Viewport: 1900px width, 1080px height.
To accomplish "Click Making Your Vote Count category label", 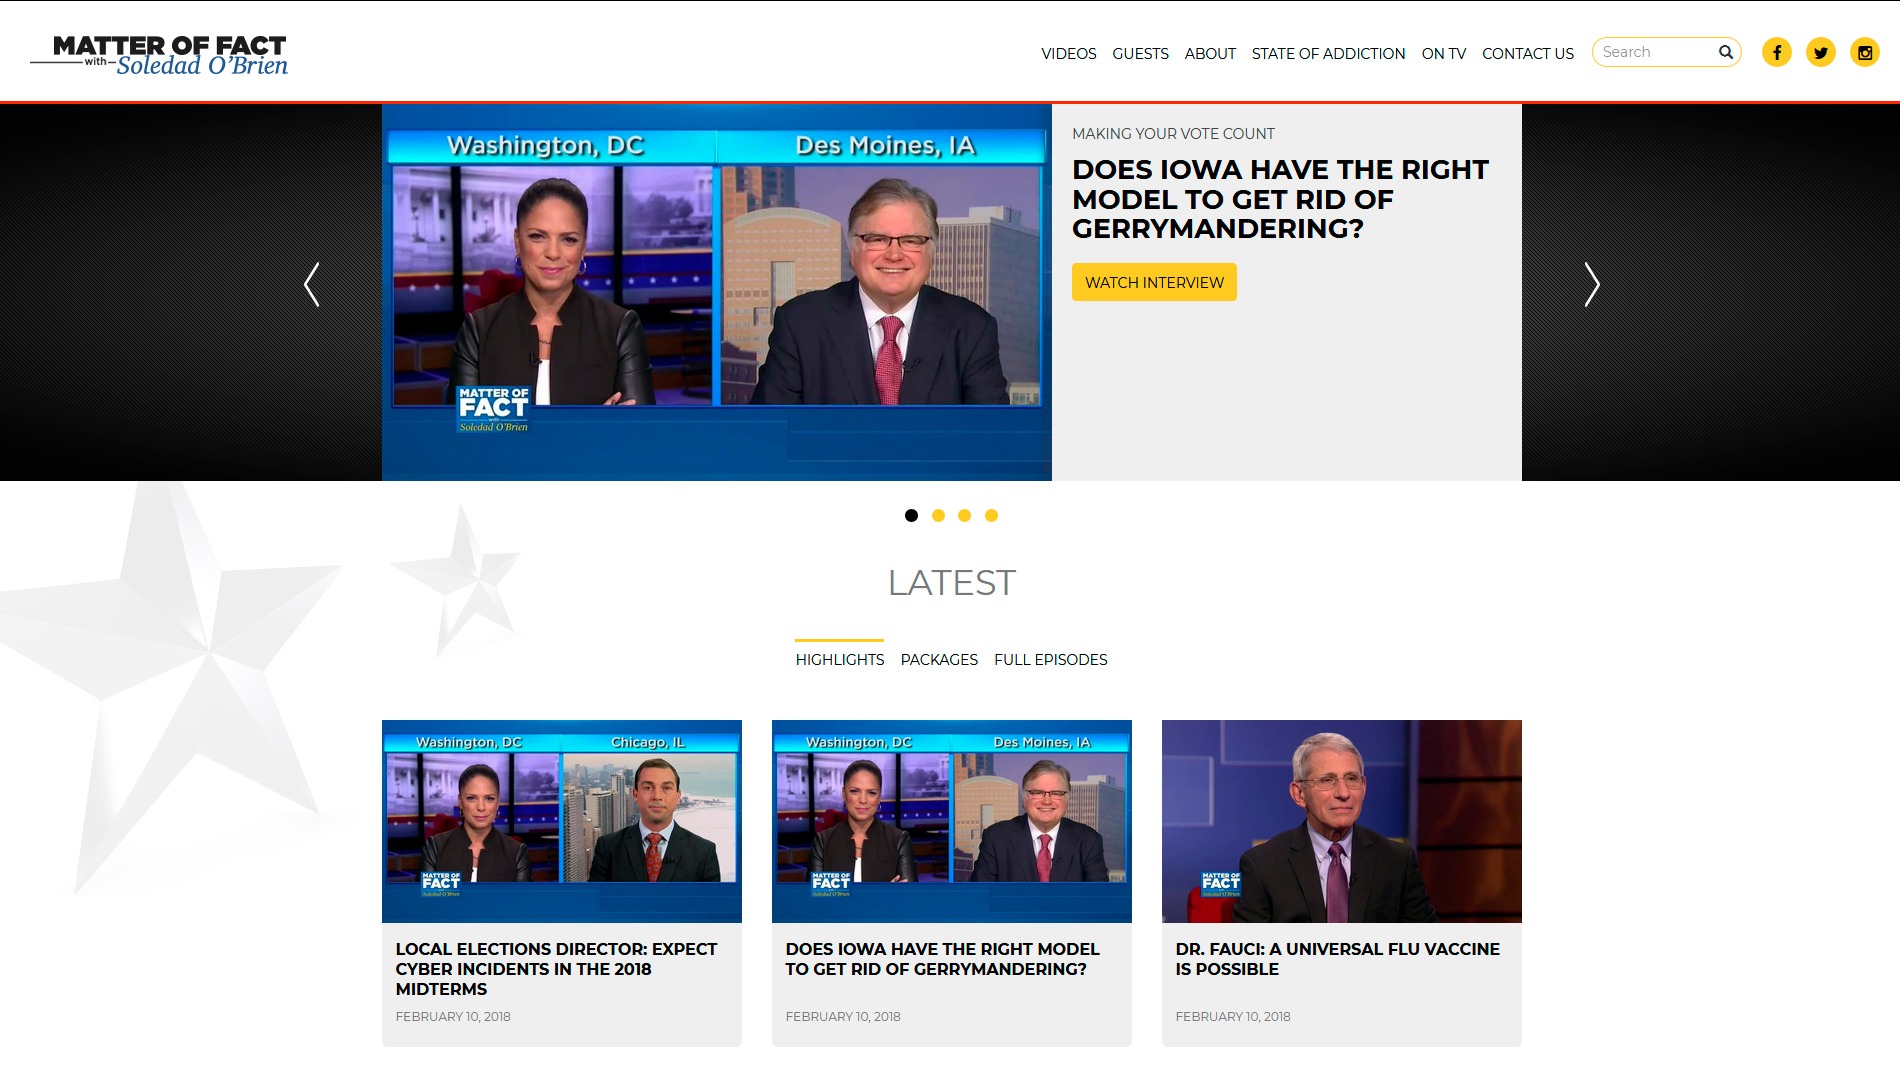I will point(1173,133).
